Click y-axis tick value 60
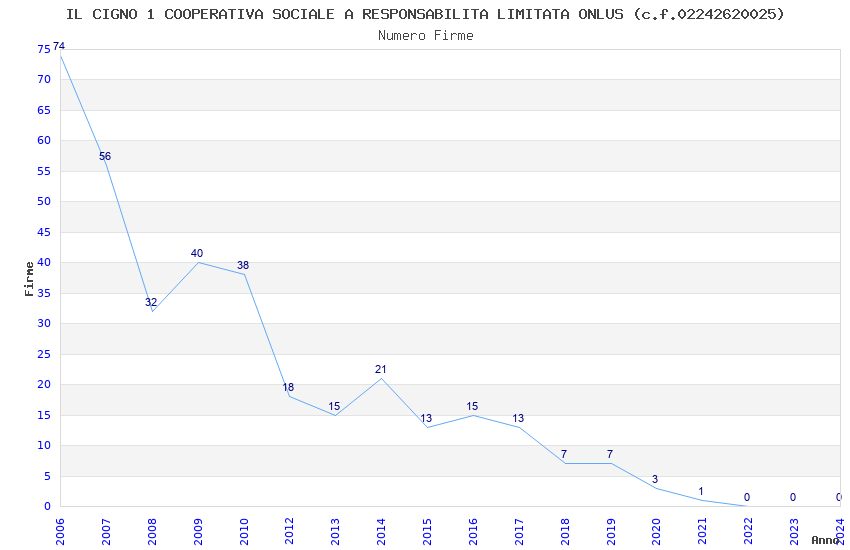850x550 pixels. 44,140
